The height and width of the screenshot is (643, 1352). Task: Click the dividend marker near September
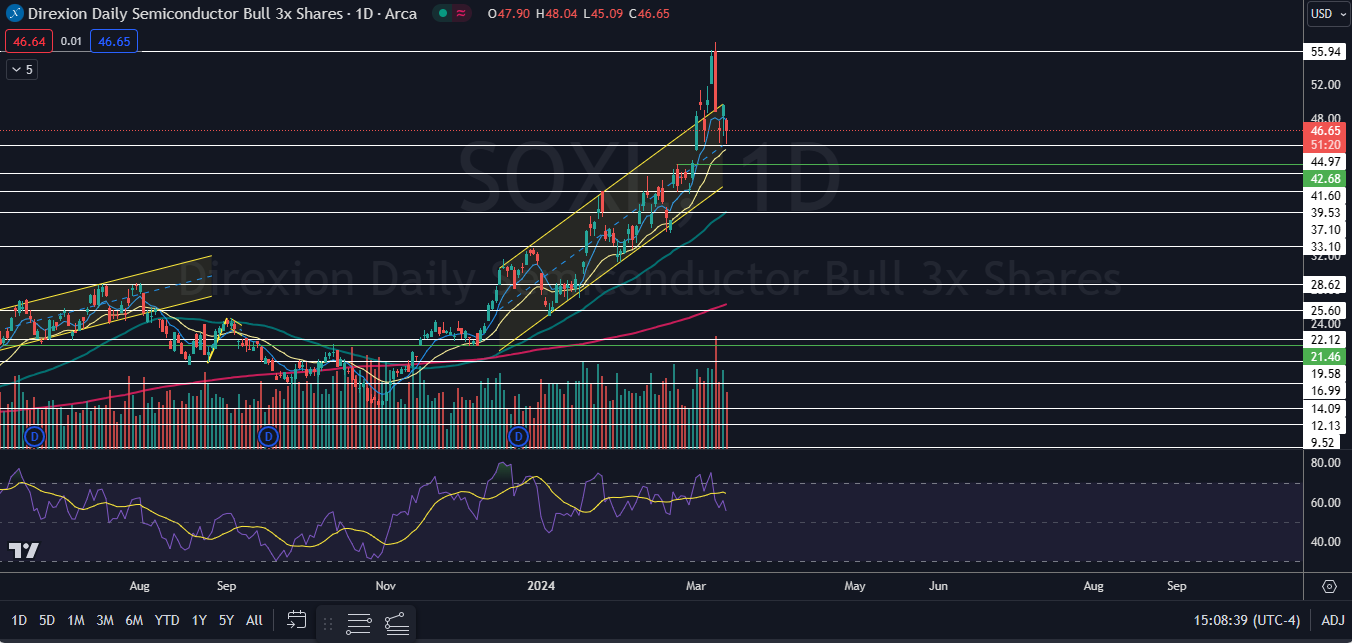click(268, 437)
